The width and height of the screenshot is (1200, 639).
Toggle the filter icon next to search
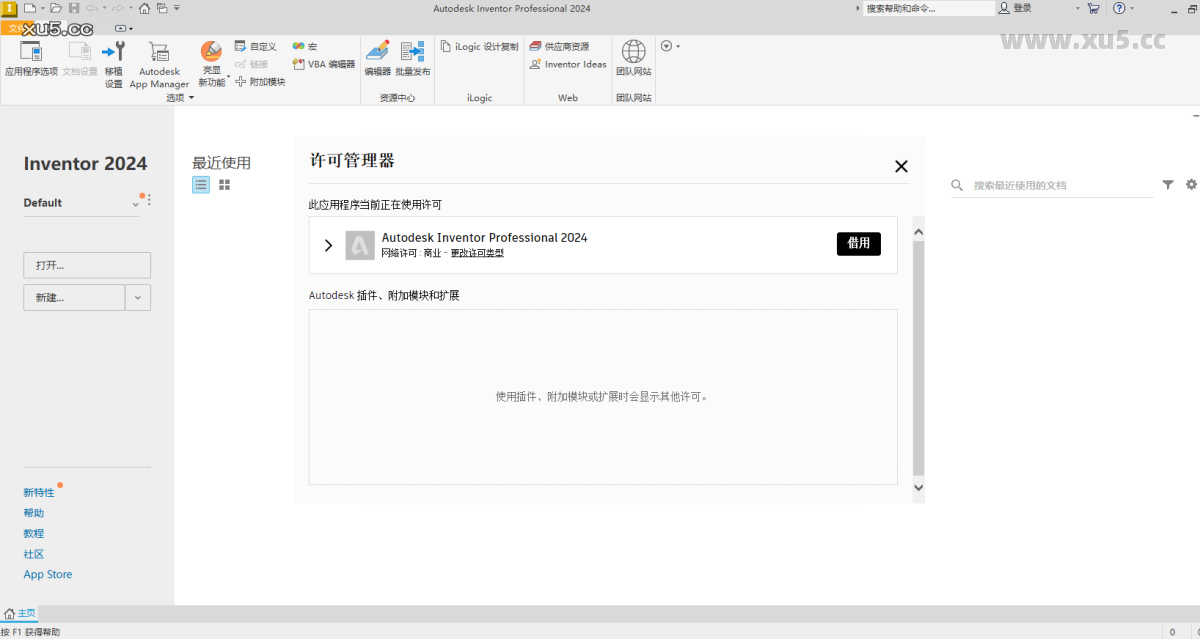pos(1168,184)
